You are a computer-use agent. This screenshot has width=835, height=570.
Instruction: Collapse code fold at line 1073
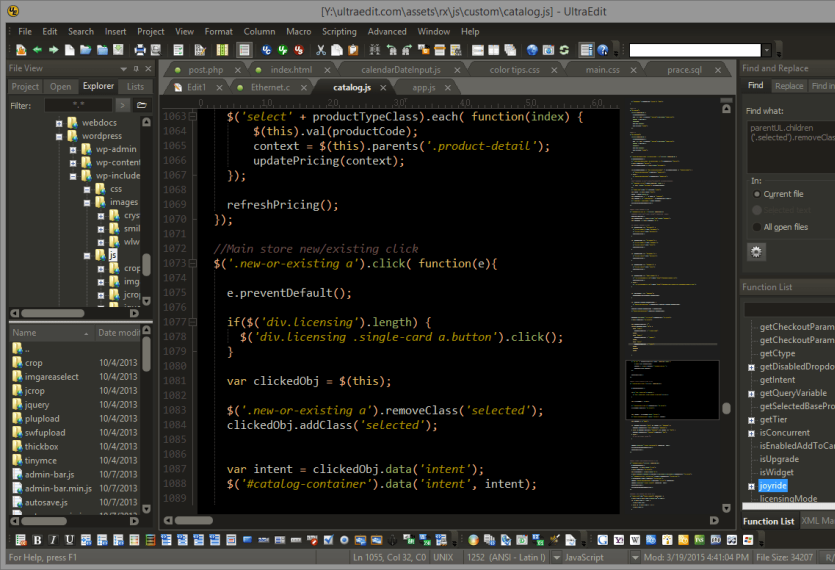(193, 263)
